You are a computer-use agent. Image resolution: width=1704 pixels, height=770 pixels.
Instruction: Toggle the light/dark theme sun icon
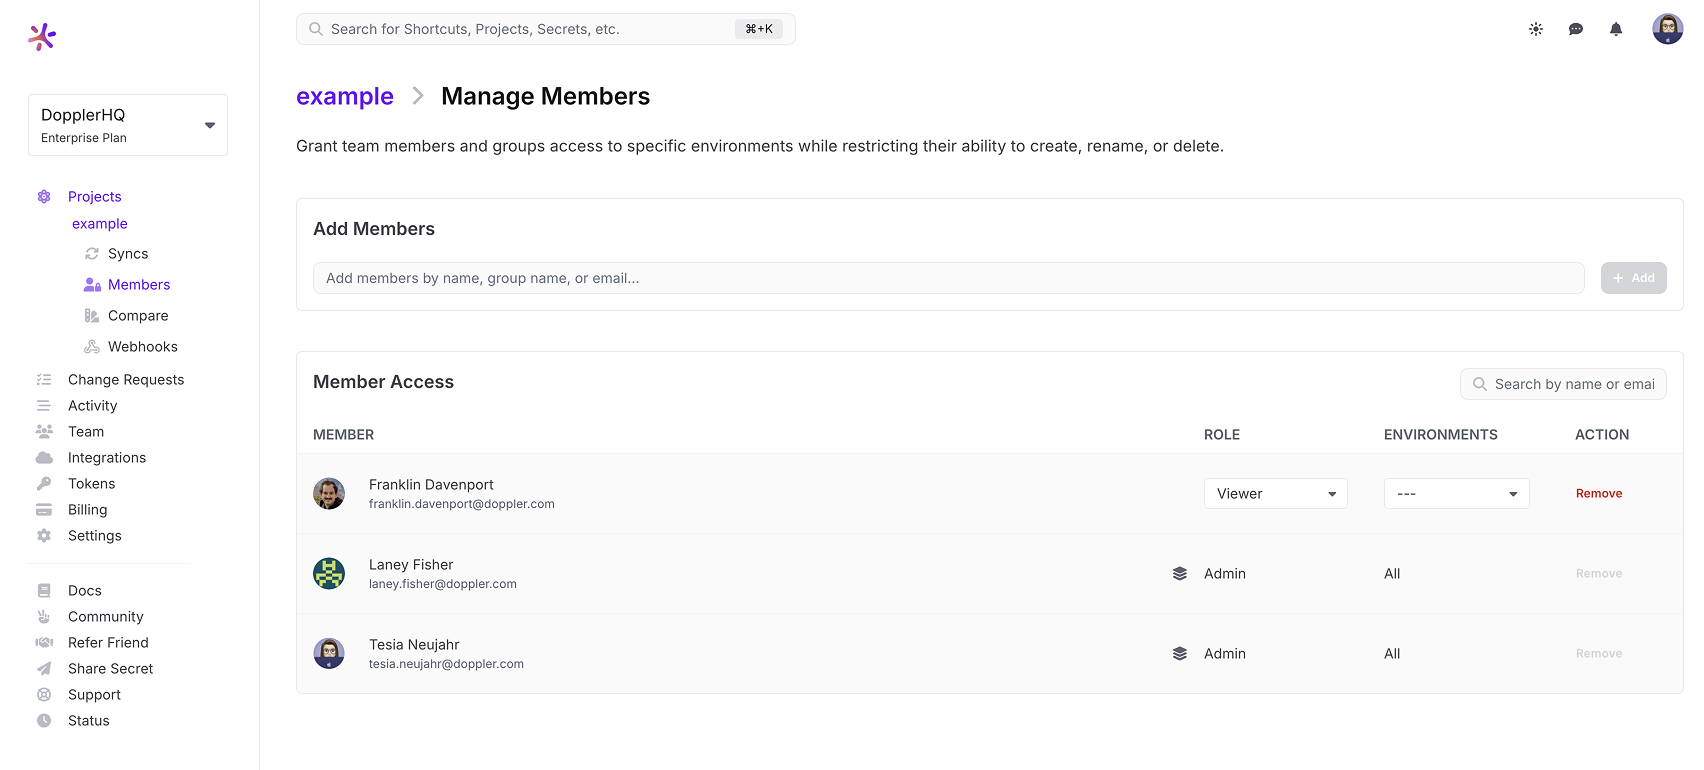coord(1536,29)
